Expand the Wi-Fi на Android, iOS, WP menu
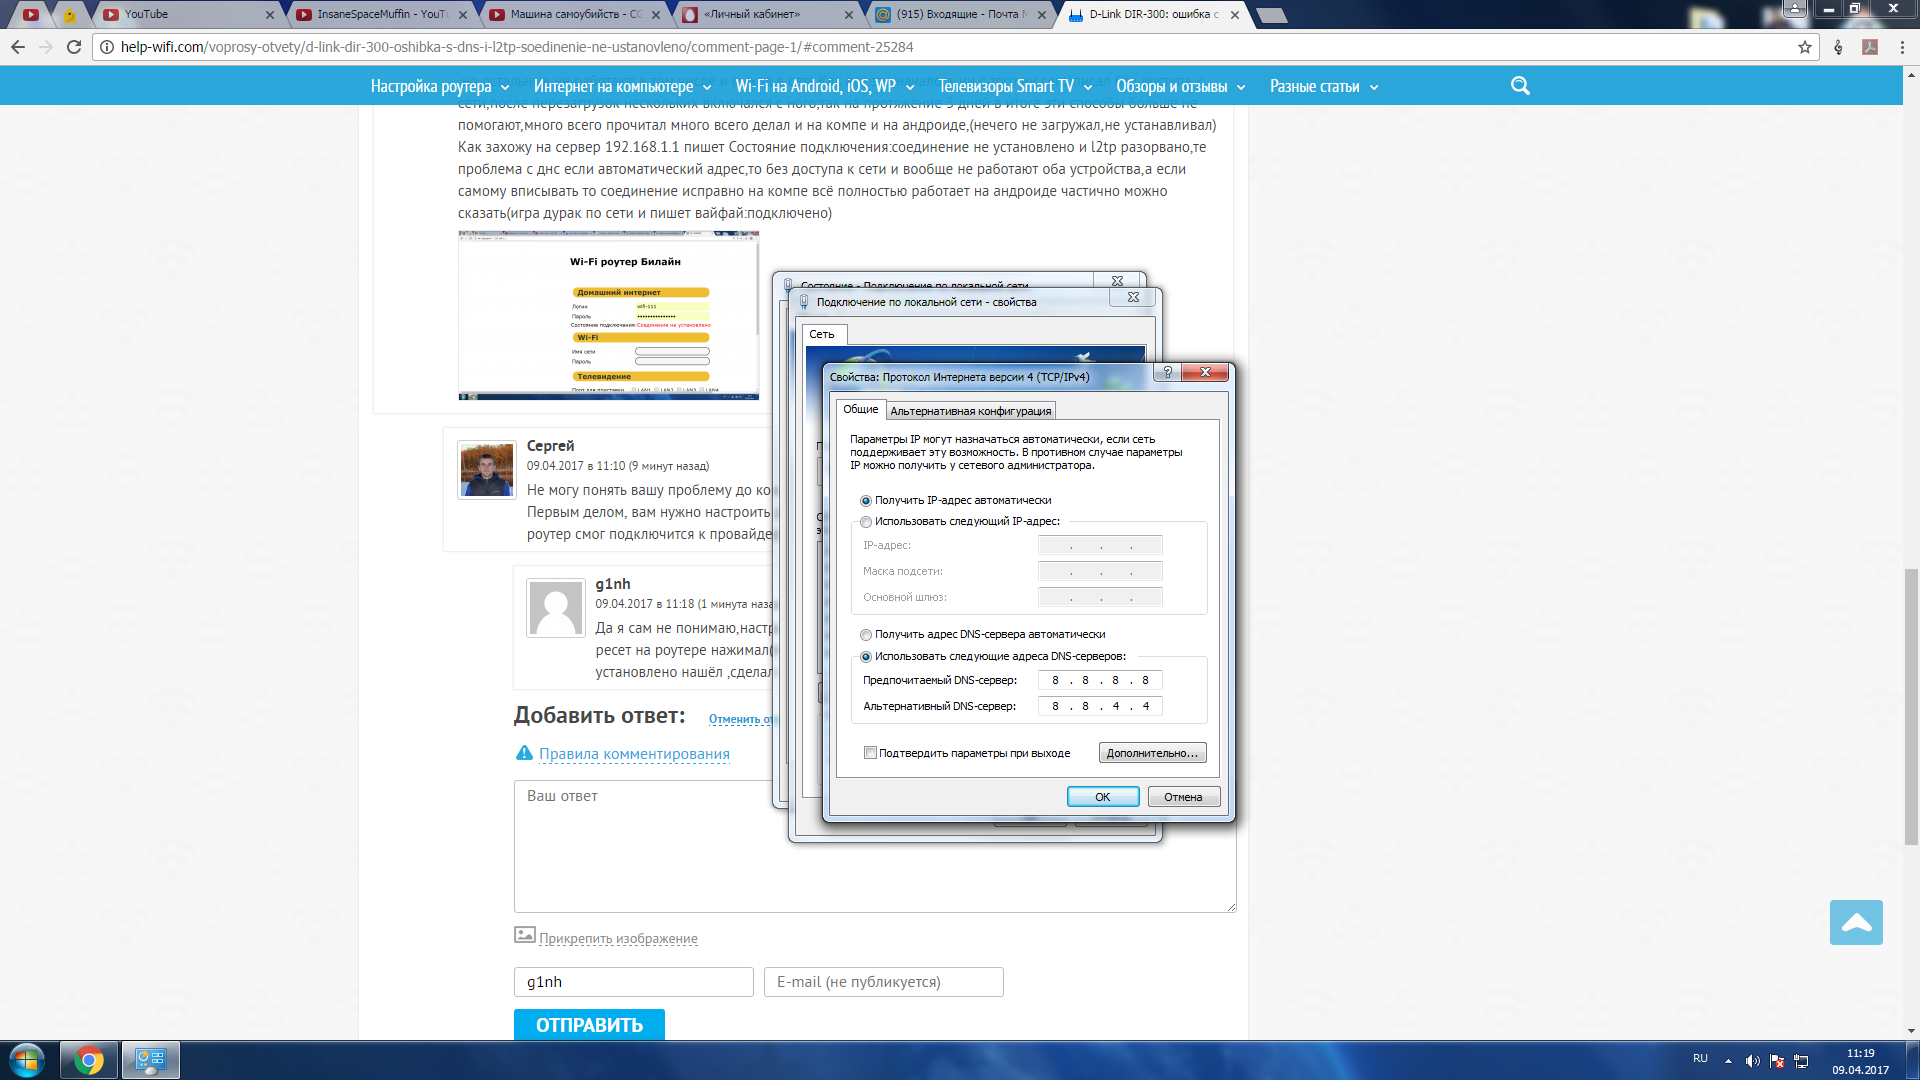The width and height of the screenshot is (1920, 1080). coord(825,86)
